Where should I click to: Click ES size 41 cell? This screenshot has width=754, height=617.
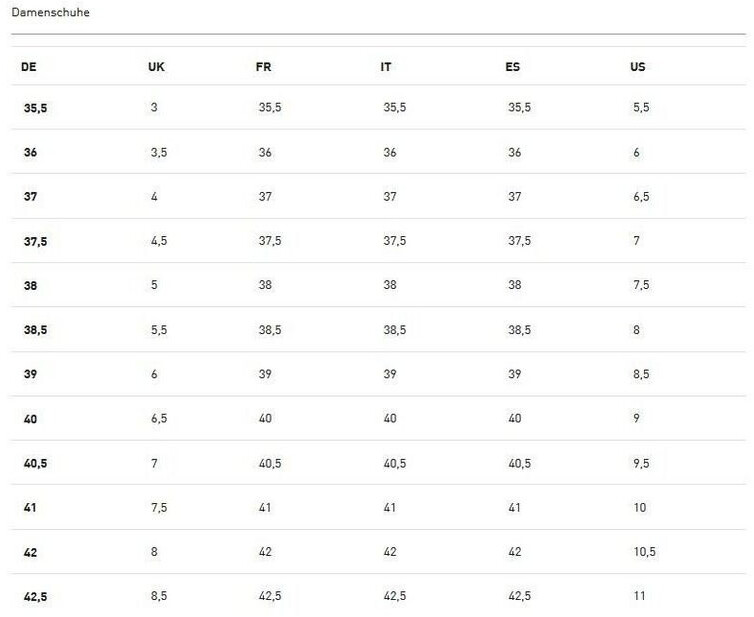515,507
